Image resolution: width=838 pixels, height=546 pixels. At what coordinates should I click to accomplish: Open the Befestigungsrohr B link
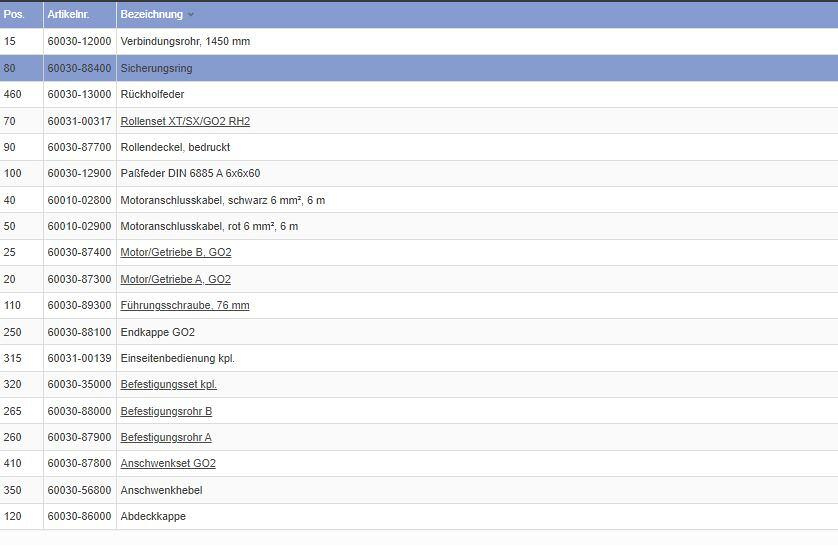click(x=166, y=411)
